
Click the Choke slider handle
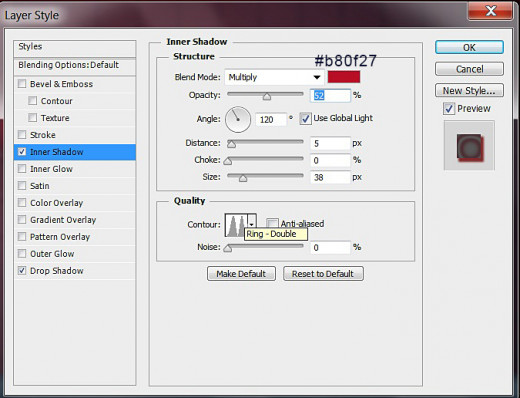coord(228,161)
